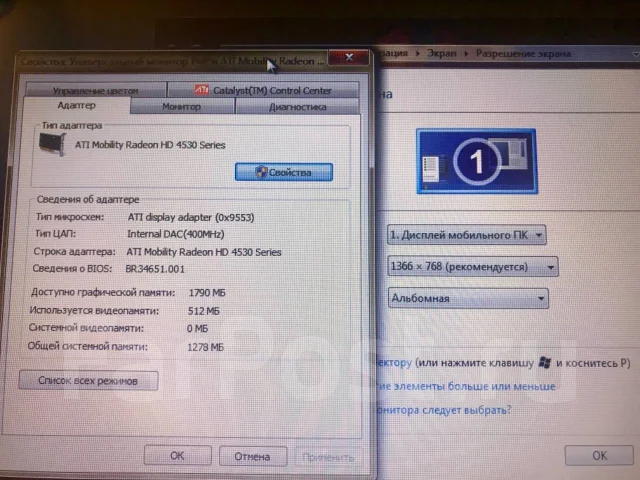Click the Строка адаптера value text
Screen dimensions: 640x480
204,252
